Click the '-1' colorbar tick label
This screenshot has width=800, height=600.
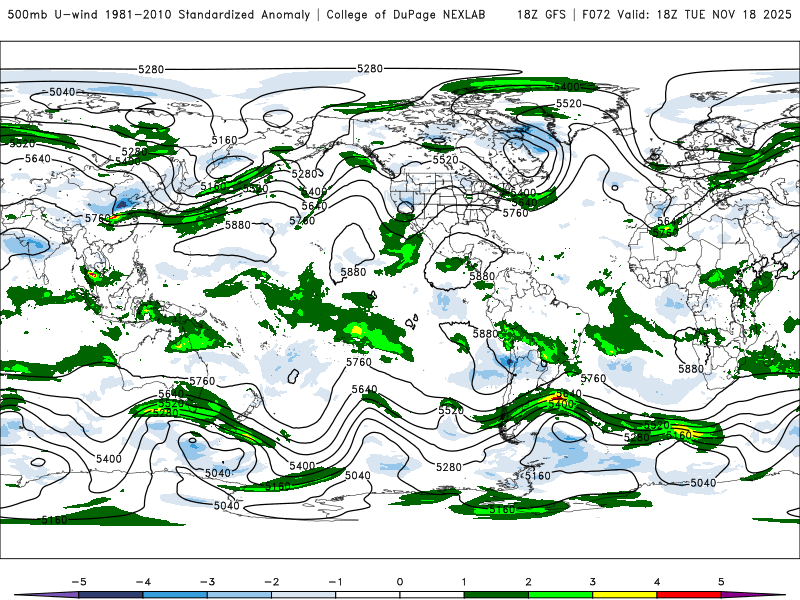(335, 582)
